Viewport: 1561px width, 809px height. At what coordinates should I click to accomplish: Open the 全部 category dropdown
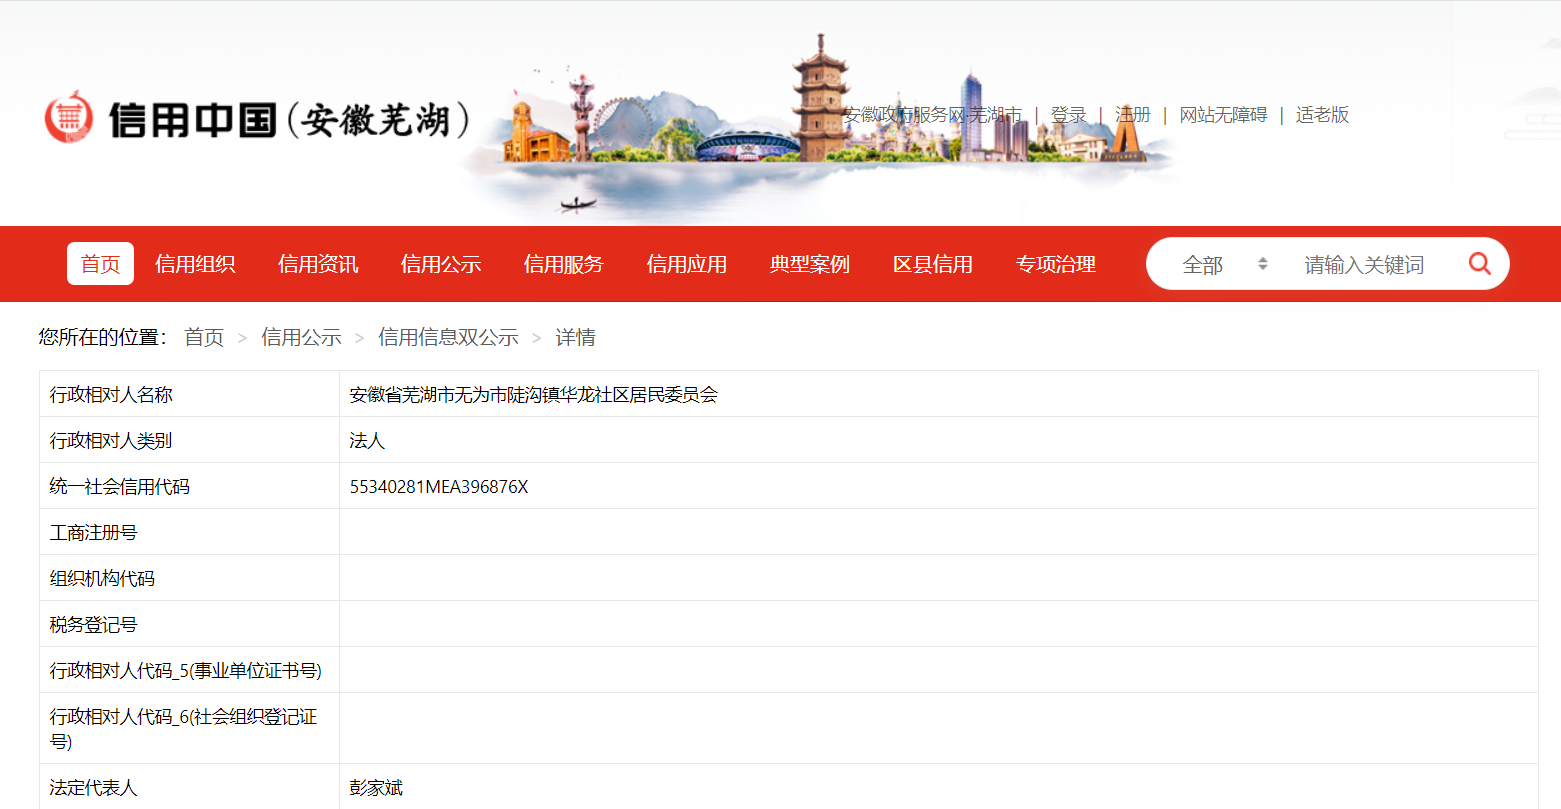pos(1224,264)
